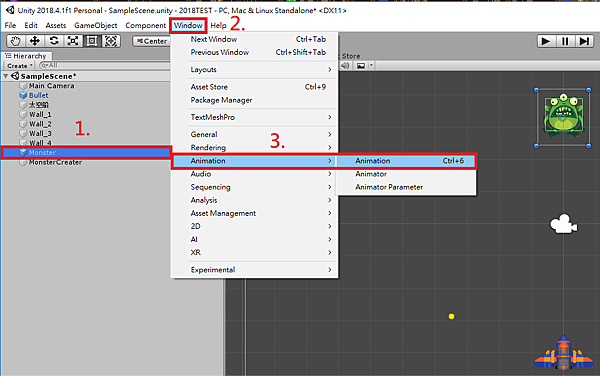Screen dimensions: 600x376
Task: Choose Previous Window menu item
Action: tap(254, 52)
